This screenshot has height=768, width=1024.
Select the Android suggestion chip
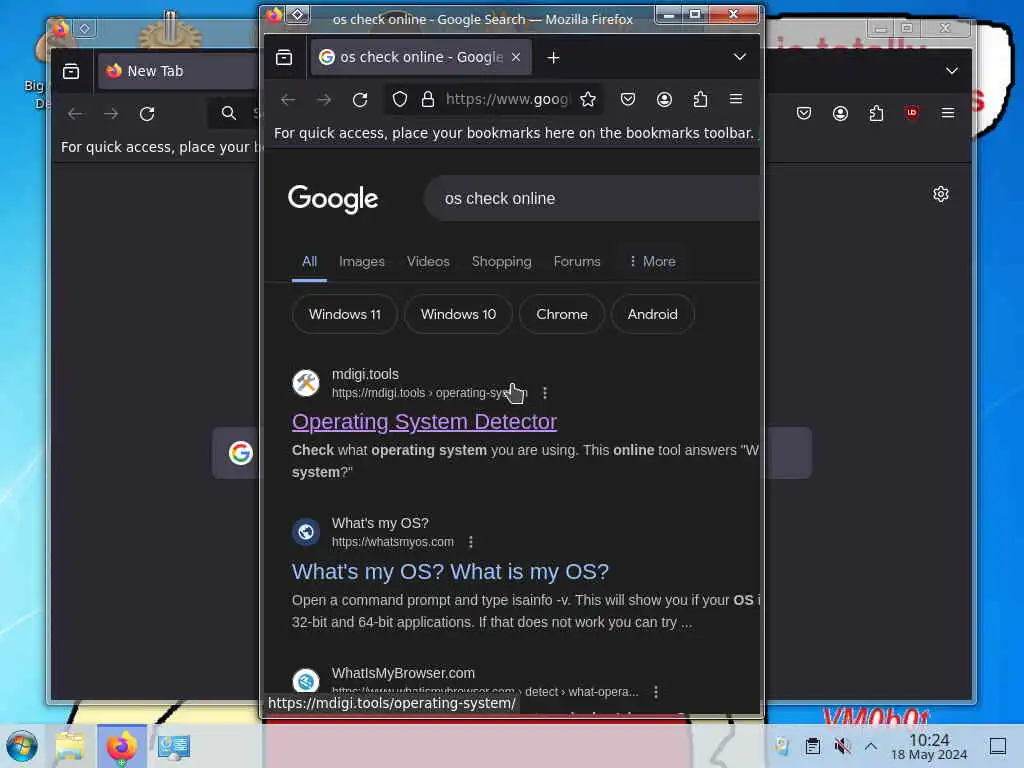click(x=652, y=315)
